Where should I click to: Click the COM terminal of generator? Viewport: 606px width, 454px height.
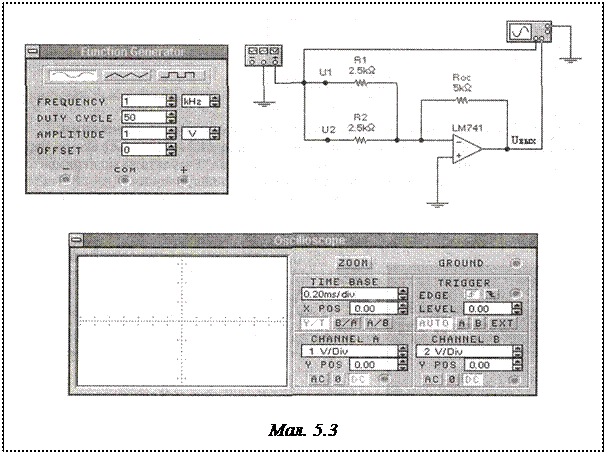pyautogui.click(x=124, y=180)
